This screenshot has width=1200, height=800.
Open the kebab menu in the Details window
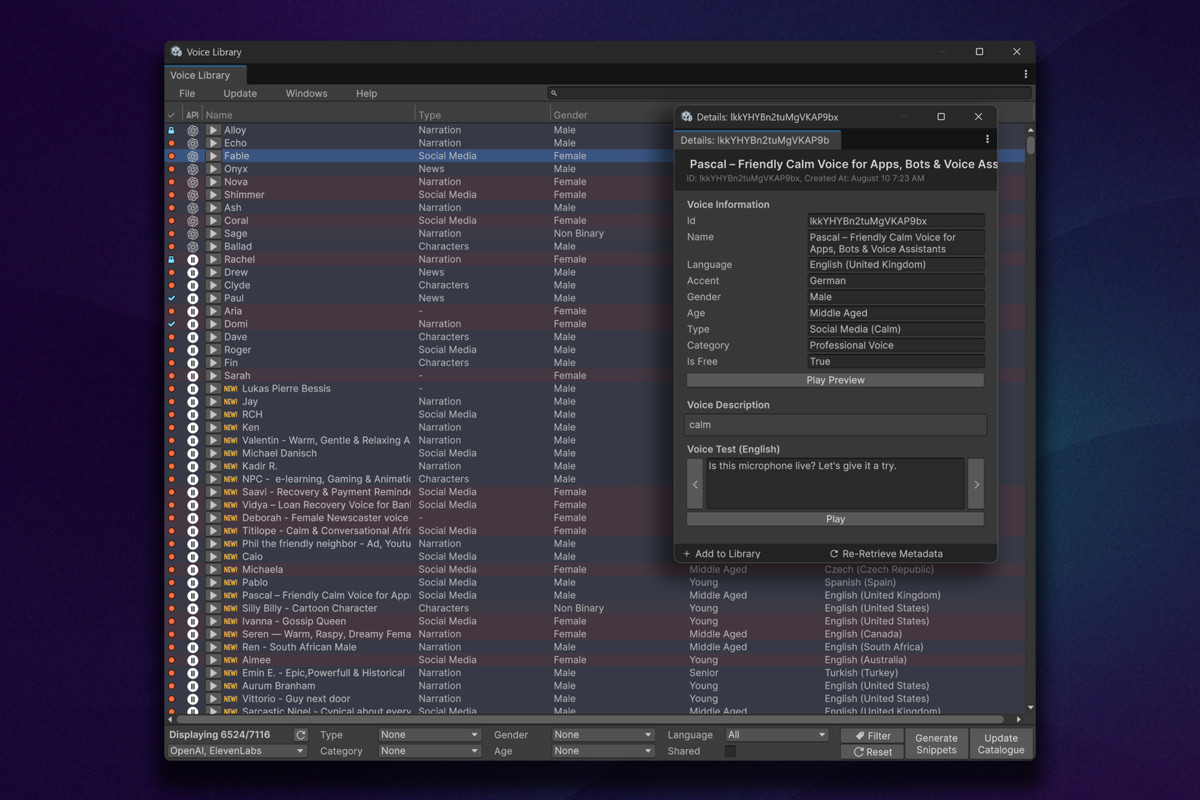point(989,141)
